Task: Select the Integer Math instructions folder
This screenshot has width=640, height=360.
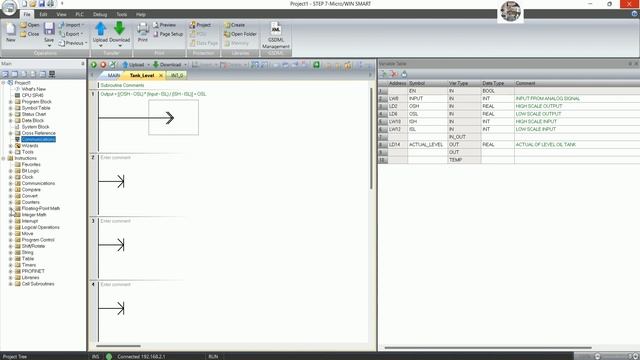Action: click(34, 215)
